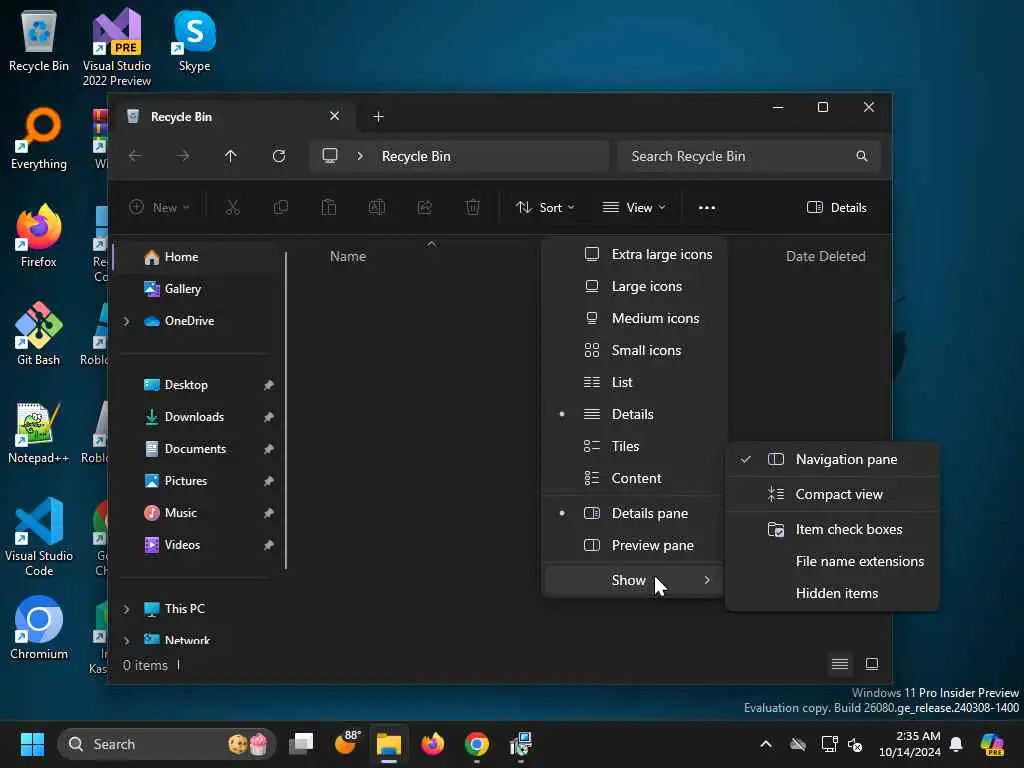
Task: Open Downloads in navigation pane
Action: click(x=196, y=417)
